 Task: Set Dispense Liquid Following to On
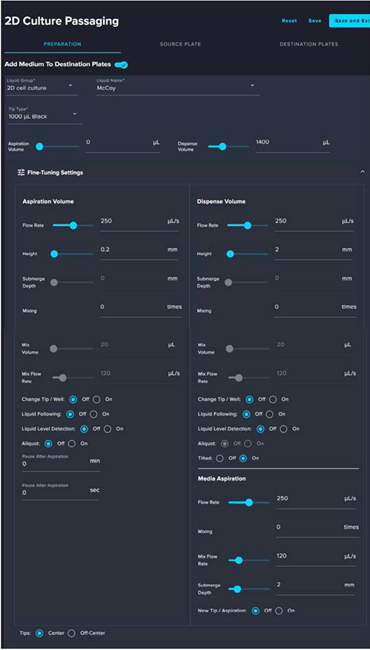click(x=270, y=414)
